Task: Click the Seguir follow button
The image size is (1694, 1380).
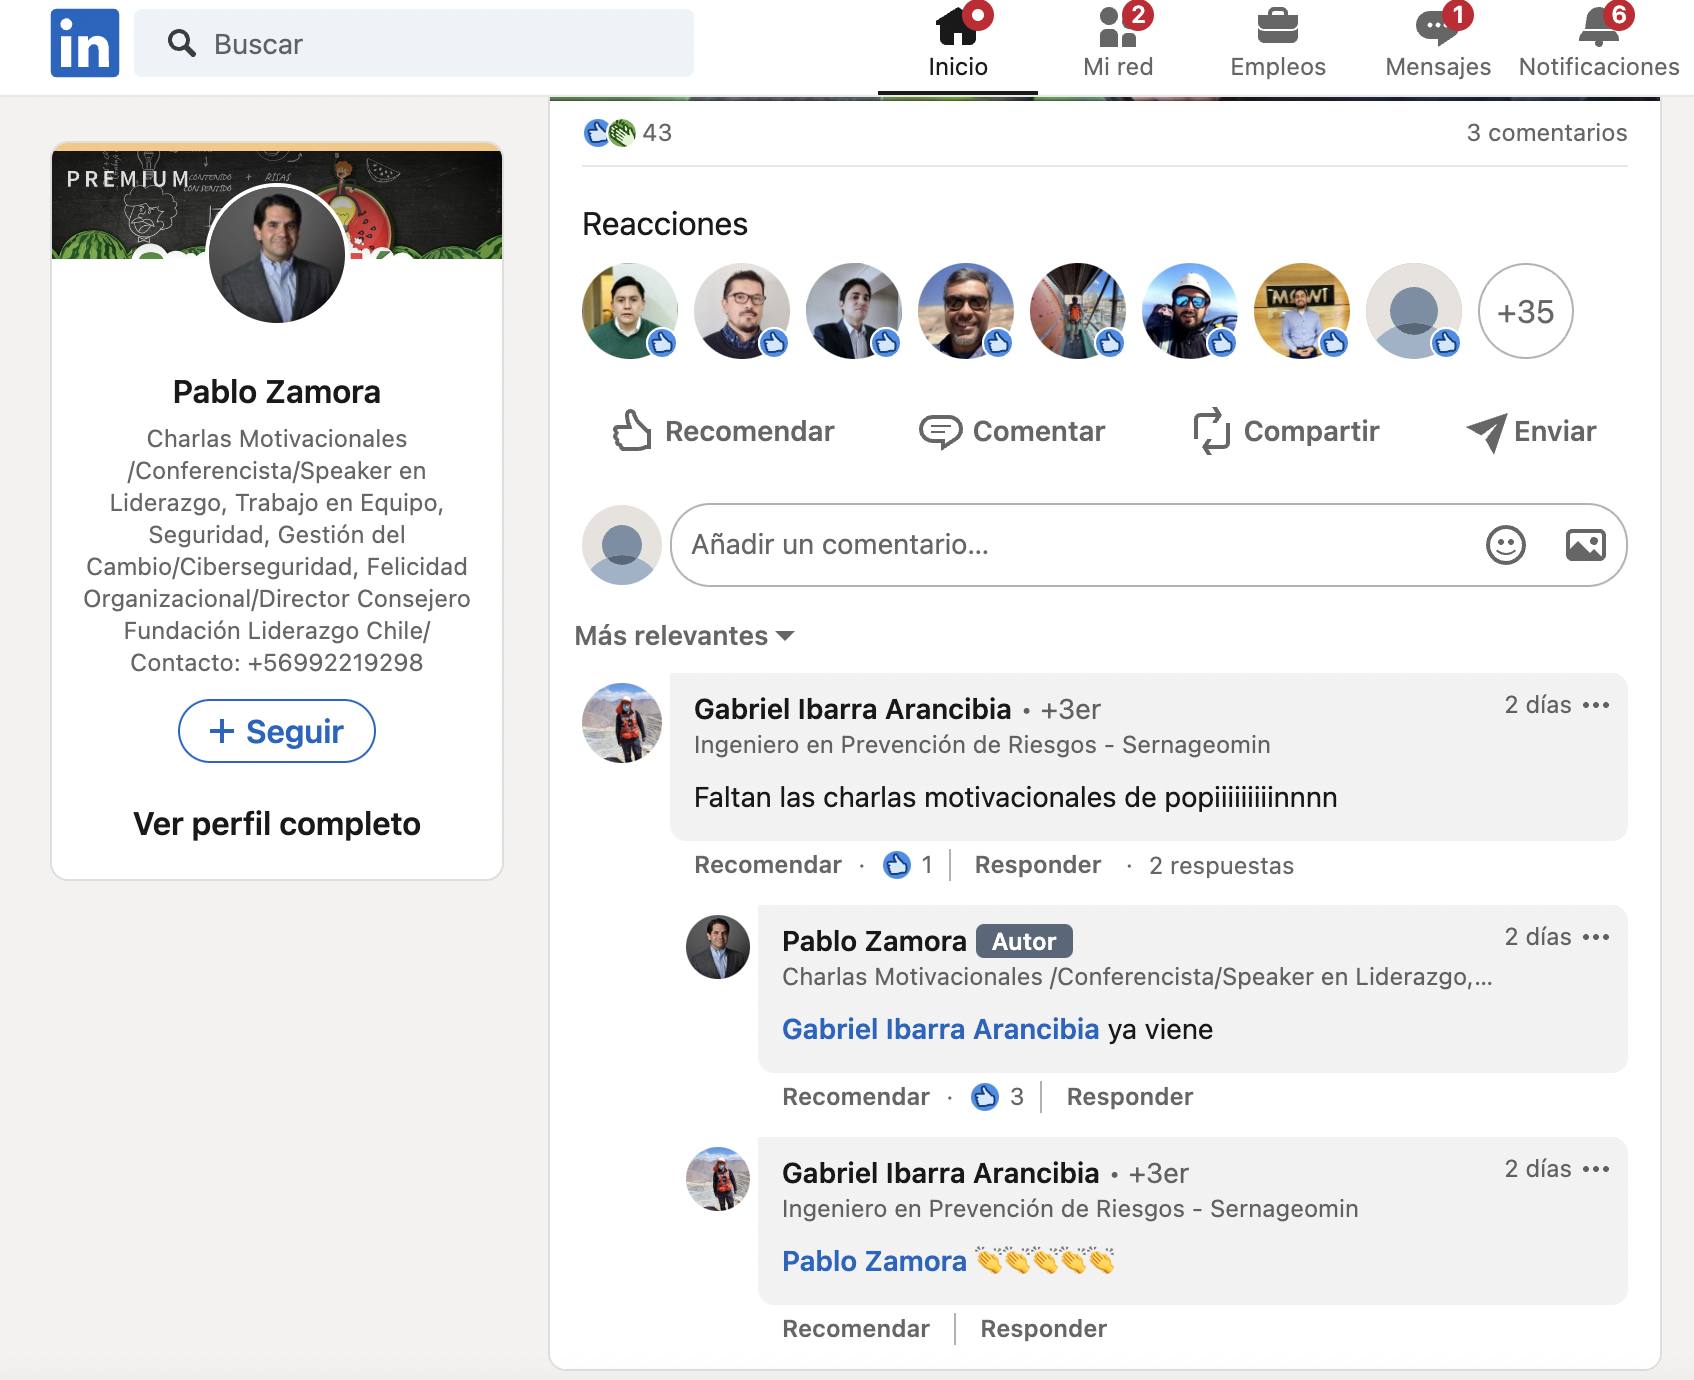Action: click(277, 731)
